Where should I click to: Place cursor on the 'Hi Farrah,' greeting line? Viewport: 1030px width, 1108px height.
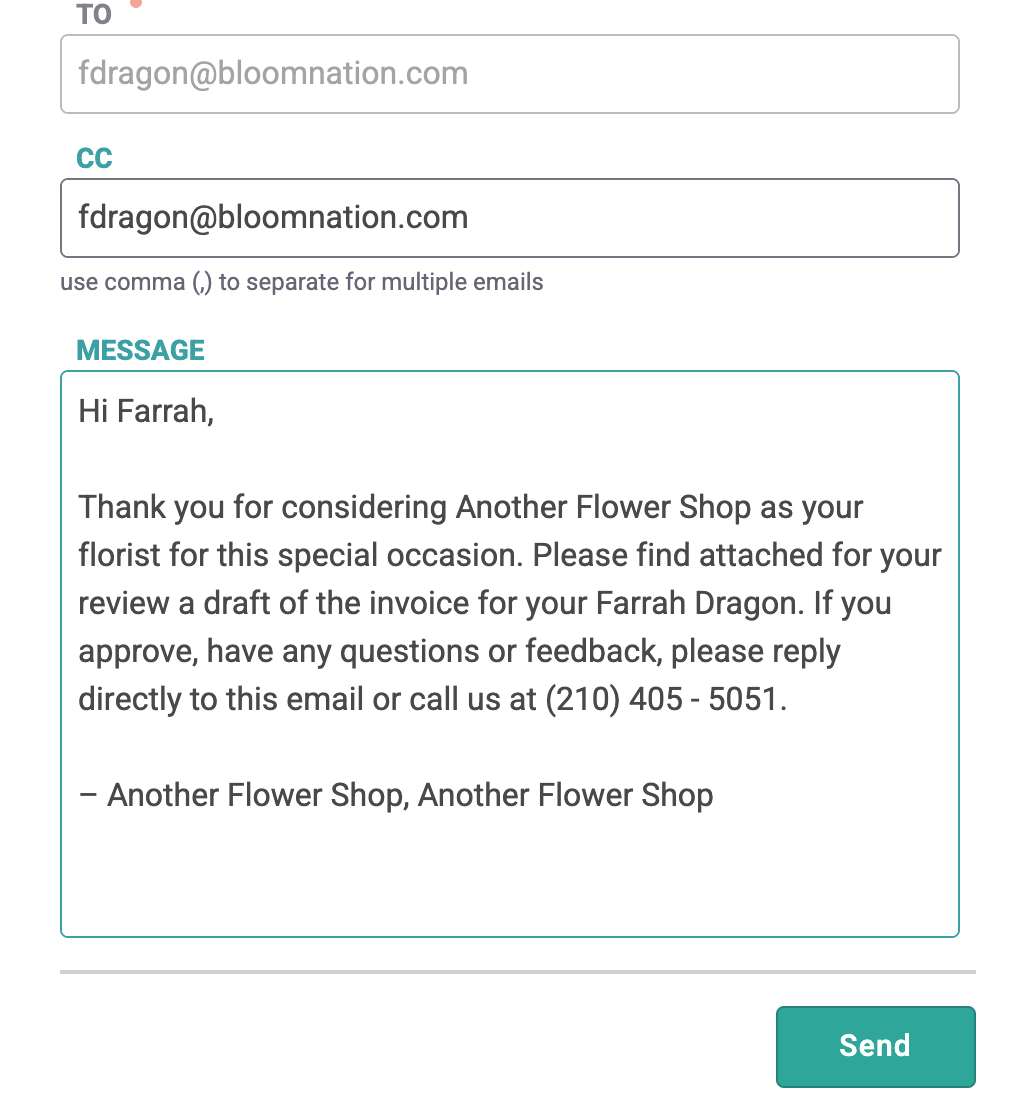coord(146,411)
